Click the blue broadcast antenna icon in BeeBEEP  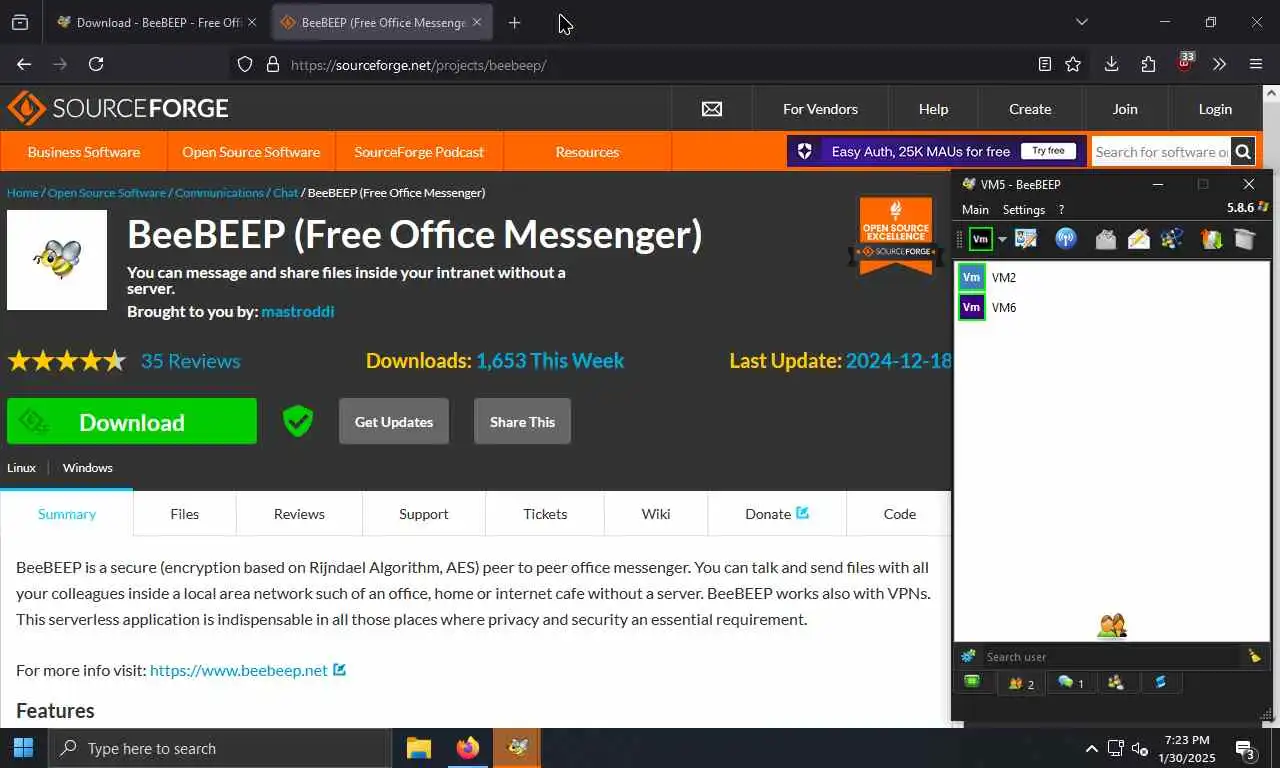pyautogui.click(x=1066, y=239)
